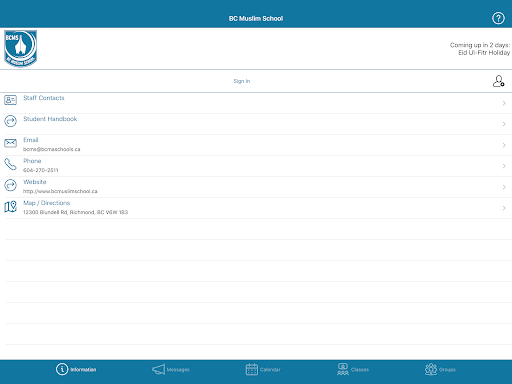Expand Staff Contacts row chevron

tap(504, 103)
